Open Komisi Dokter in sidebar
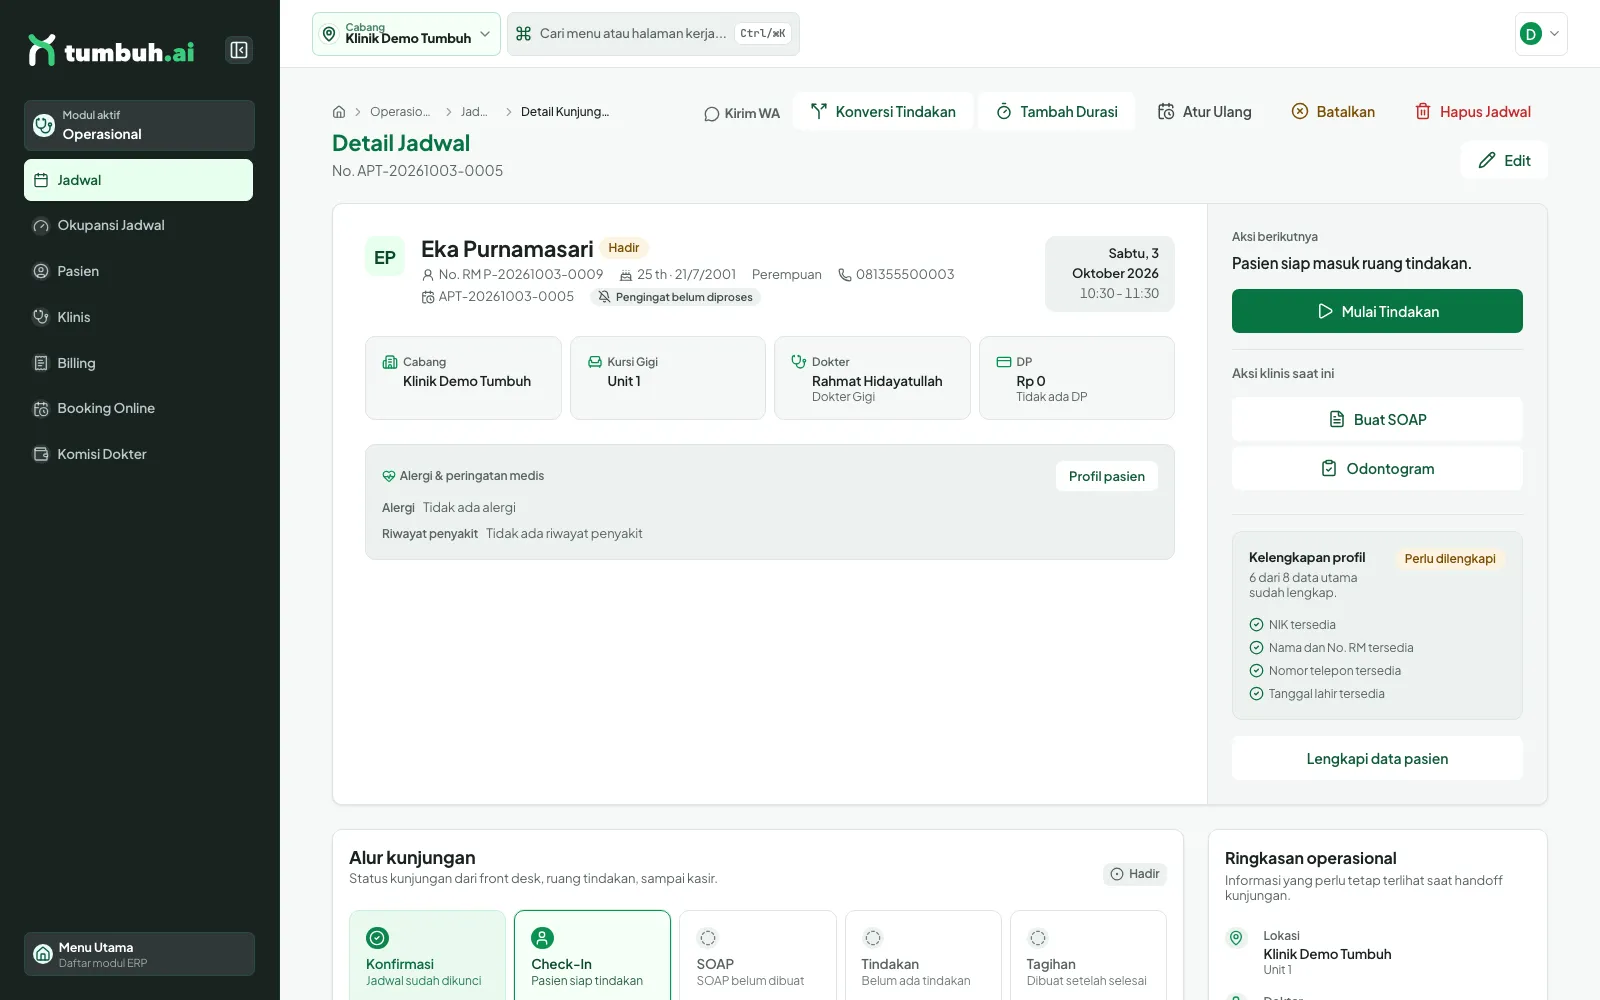Image resolution: width=1600 pixels, height=1000 pixels. [x=139, y=454]
